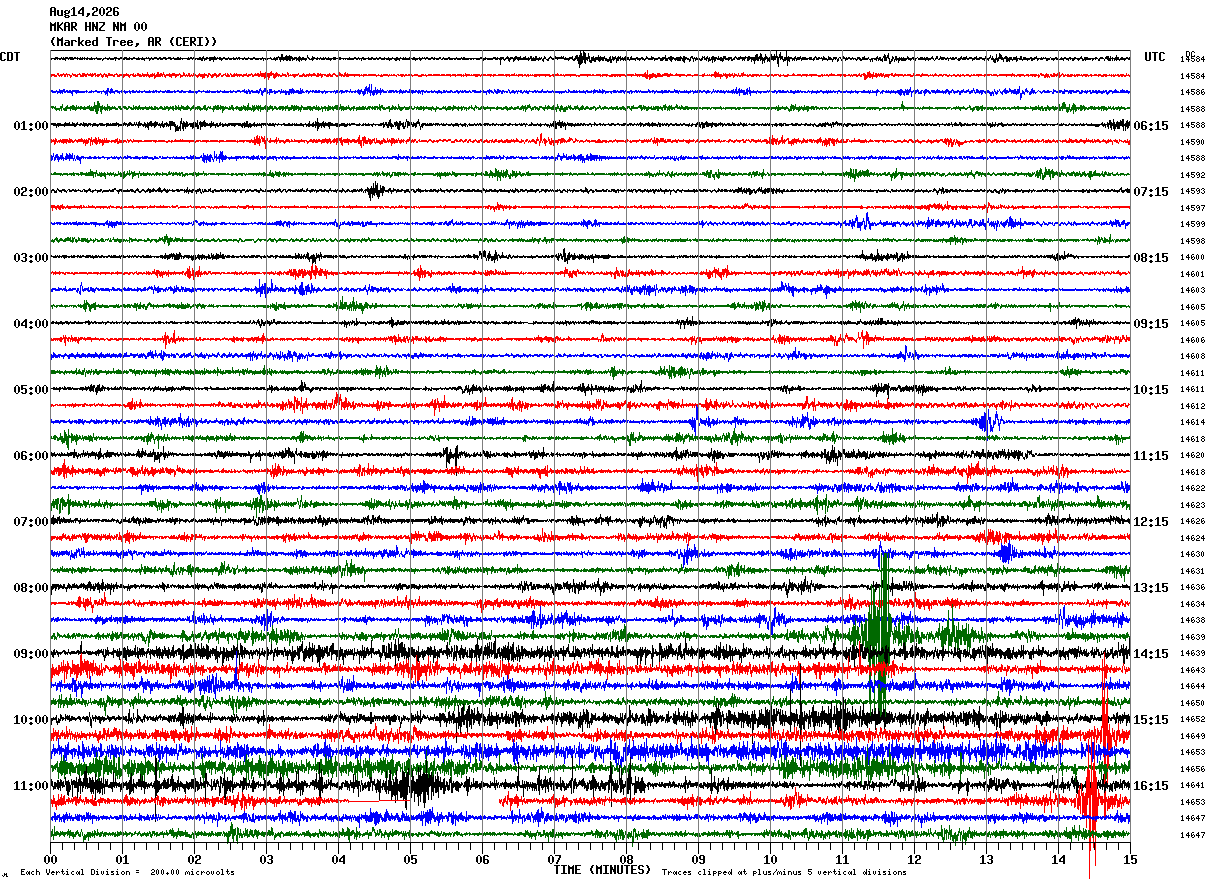Click minute tick label 09 on time axis

pyautogui.click(x=698, y=860)
